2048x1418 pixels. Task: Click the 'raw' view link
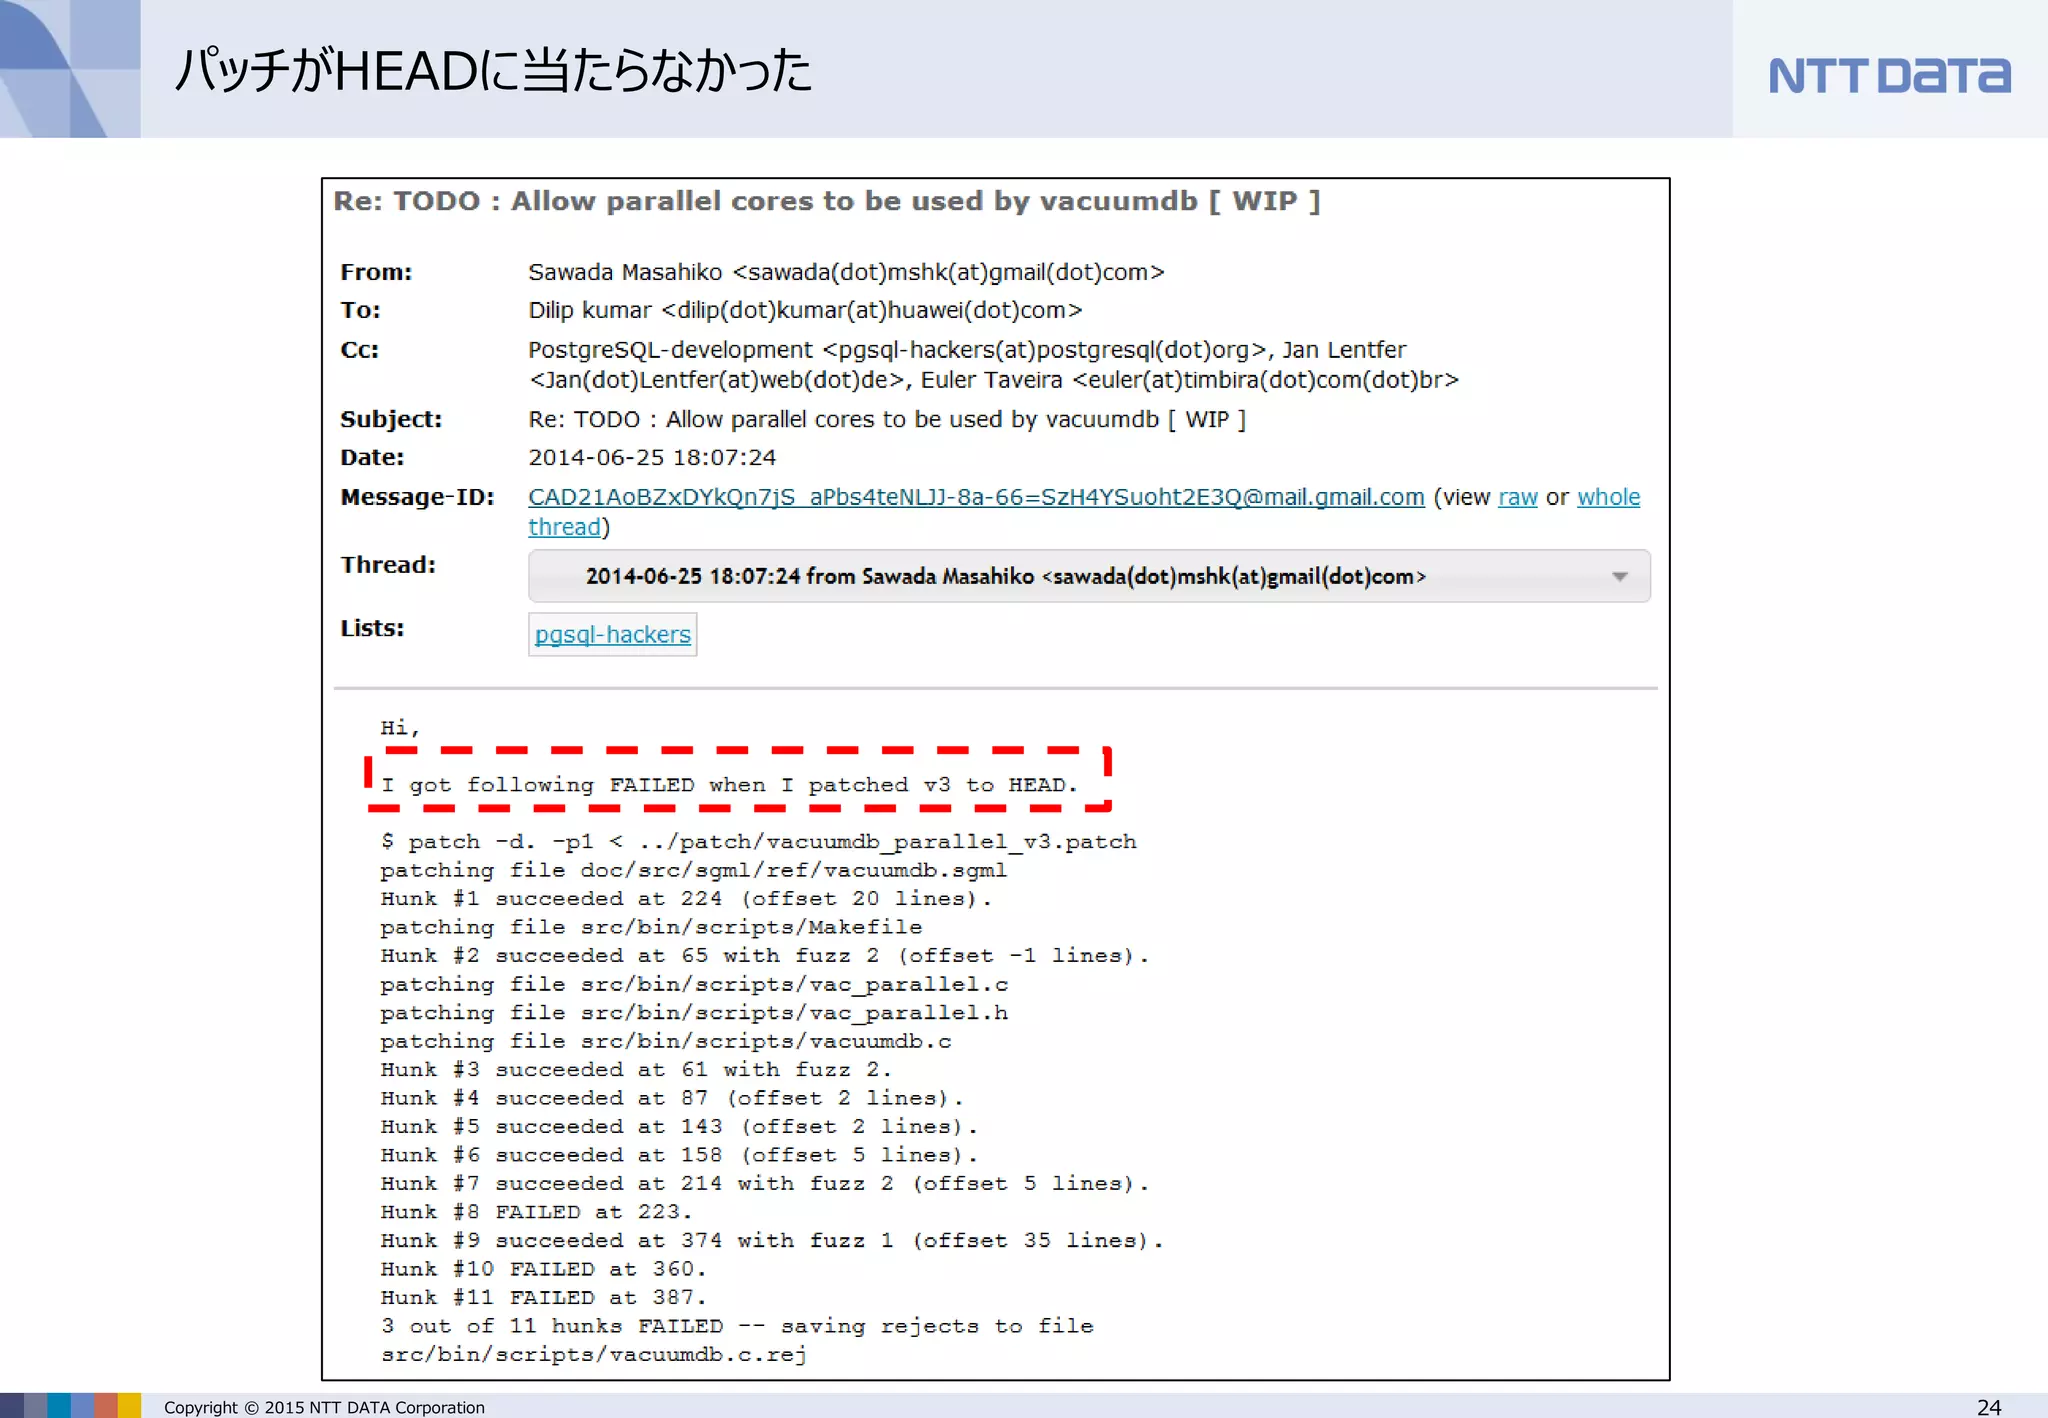pos(1517,497)
